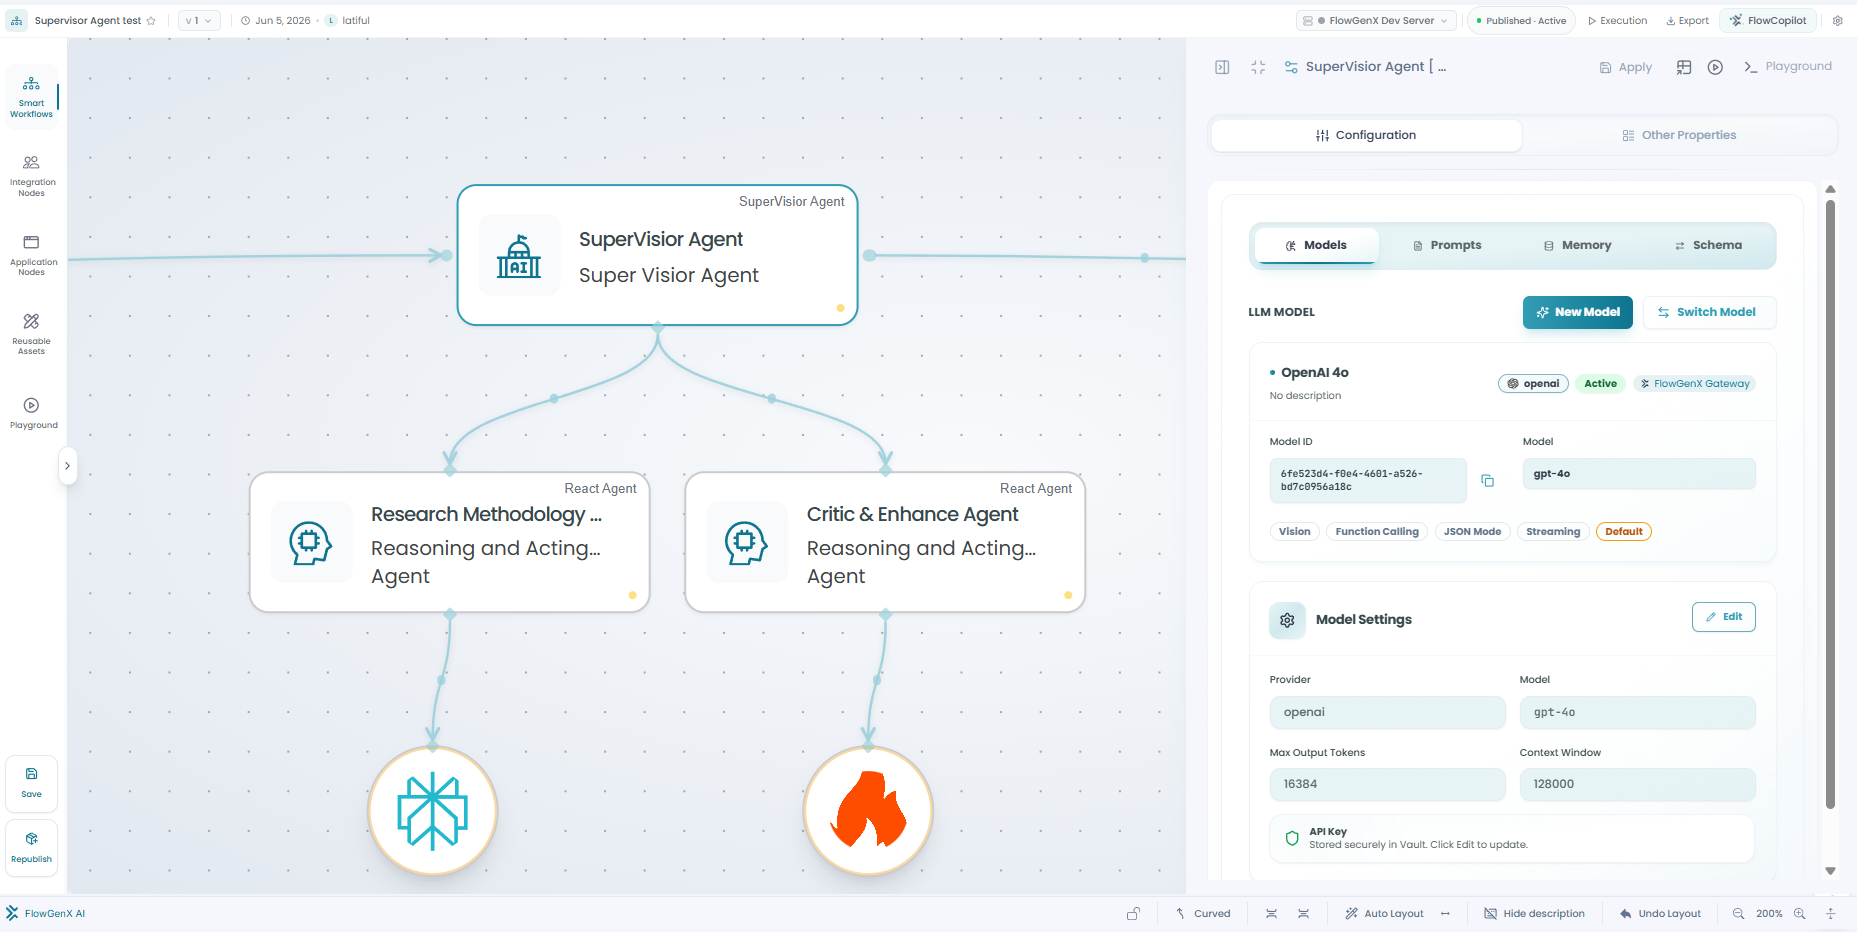Select the Schema tab
This screenshot has height=932, width=1857.
pos(1708,245)
